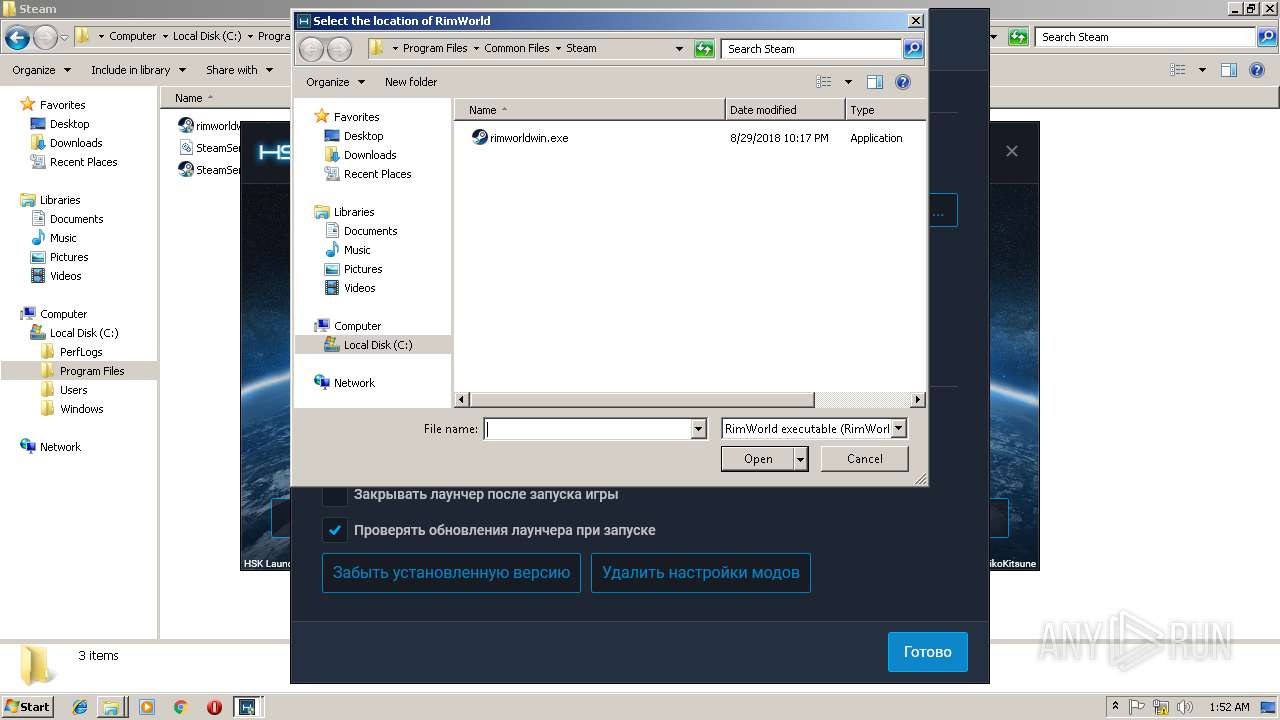Toggle close launcher after game start checkbox
Viewport: 1280px width, 720px height.
(335, 494)
